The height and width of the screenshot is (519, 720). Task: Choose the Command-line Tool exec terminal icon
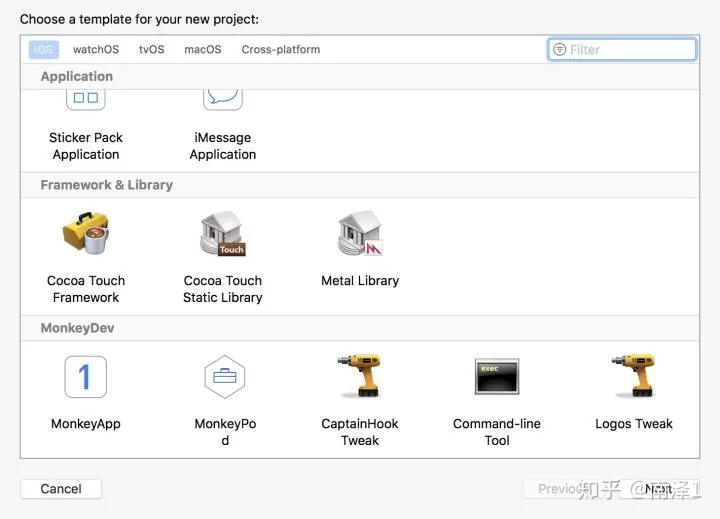pos(497,376)
